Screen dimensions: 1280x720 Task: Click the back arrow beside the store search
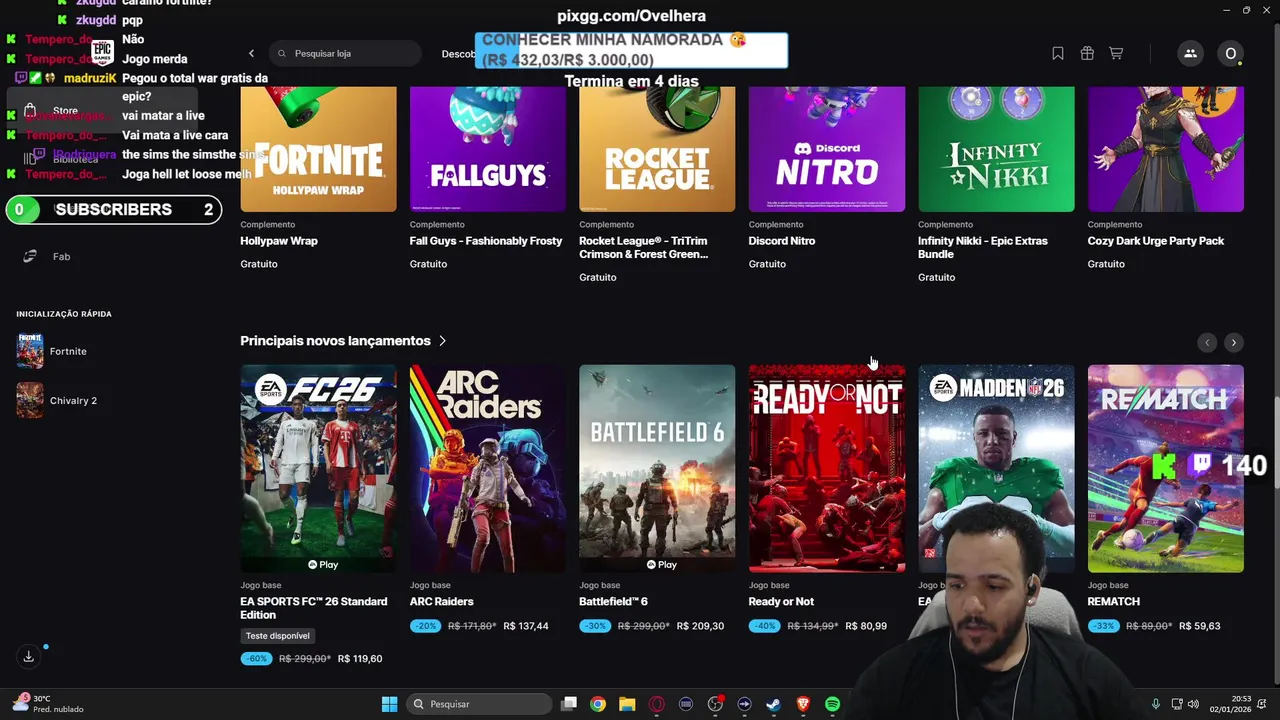point(251,53)
